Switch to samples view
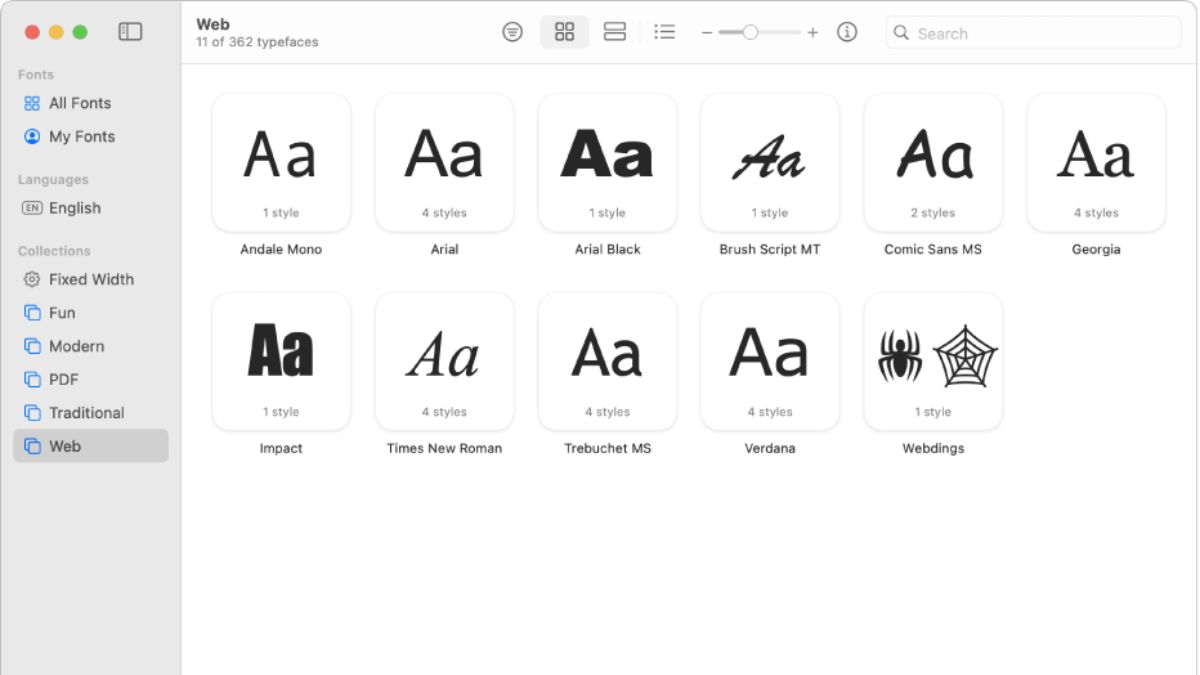This screenshot has width=1200, height=675. pyautogui.click(x=615, y=32)
